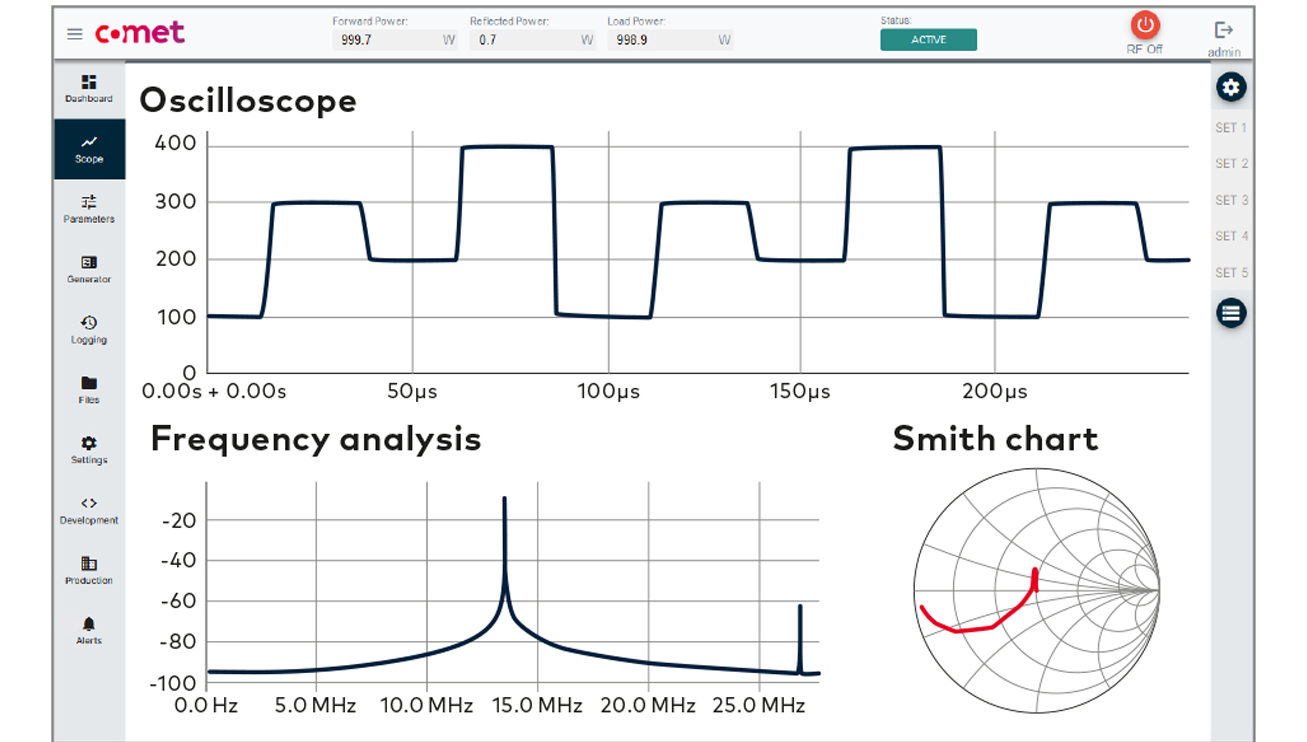This screenshot has width=1307, height=742.
Task: Click the ACTIVE status indicator
Action: click(x=928, y=40)
